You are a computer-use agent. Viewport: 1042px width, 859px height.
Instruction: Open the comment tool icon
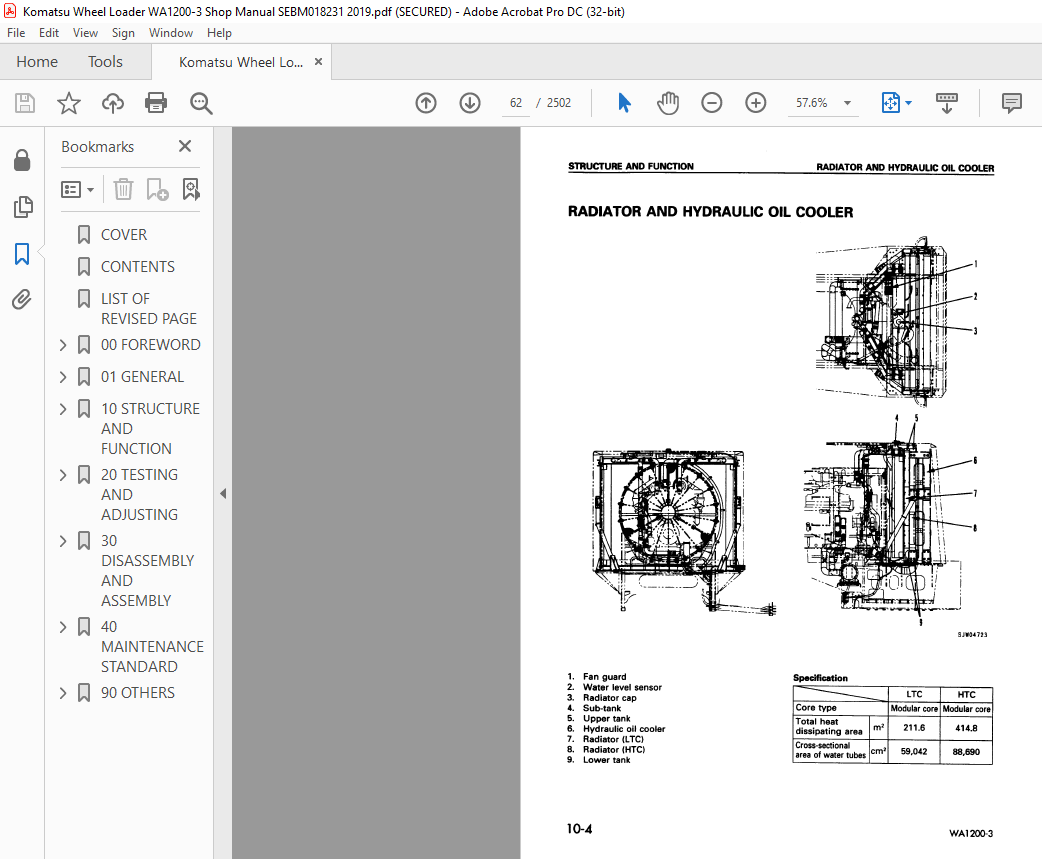tap(1011, 103)
